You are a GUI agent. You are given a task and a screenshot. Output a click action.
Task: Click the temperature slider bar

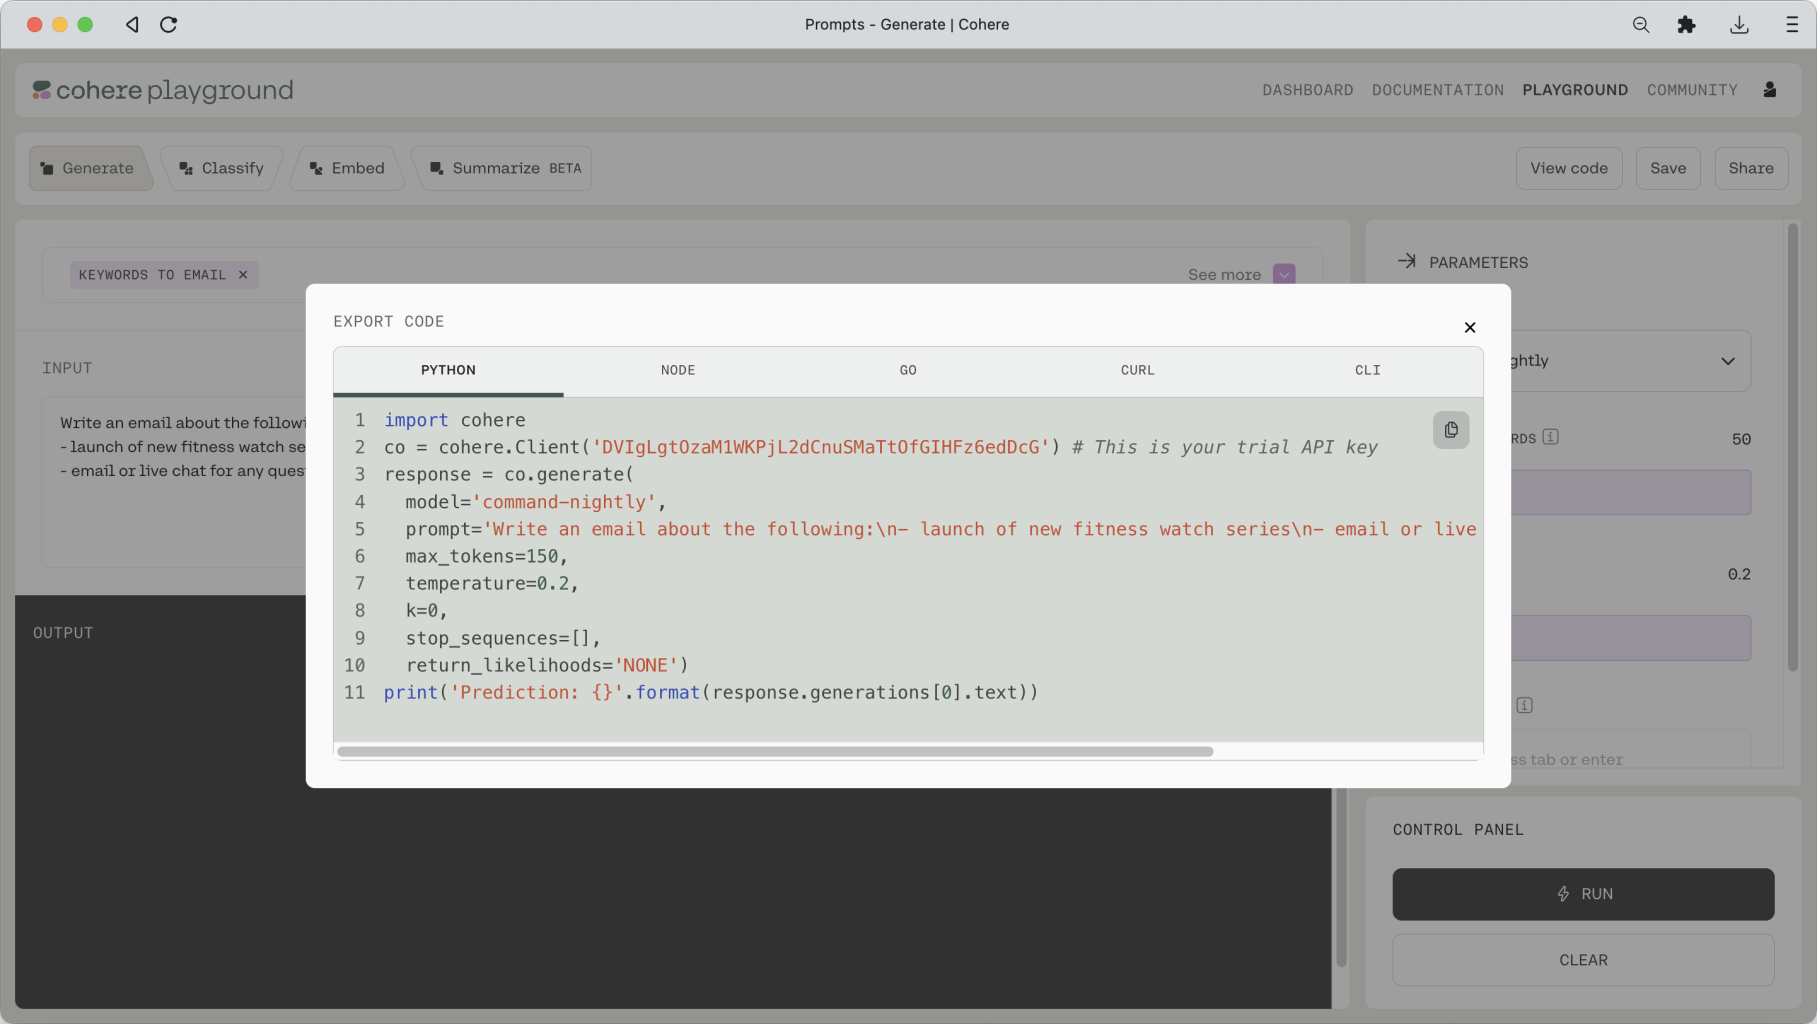[1630, 638]
